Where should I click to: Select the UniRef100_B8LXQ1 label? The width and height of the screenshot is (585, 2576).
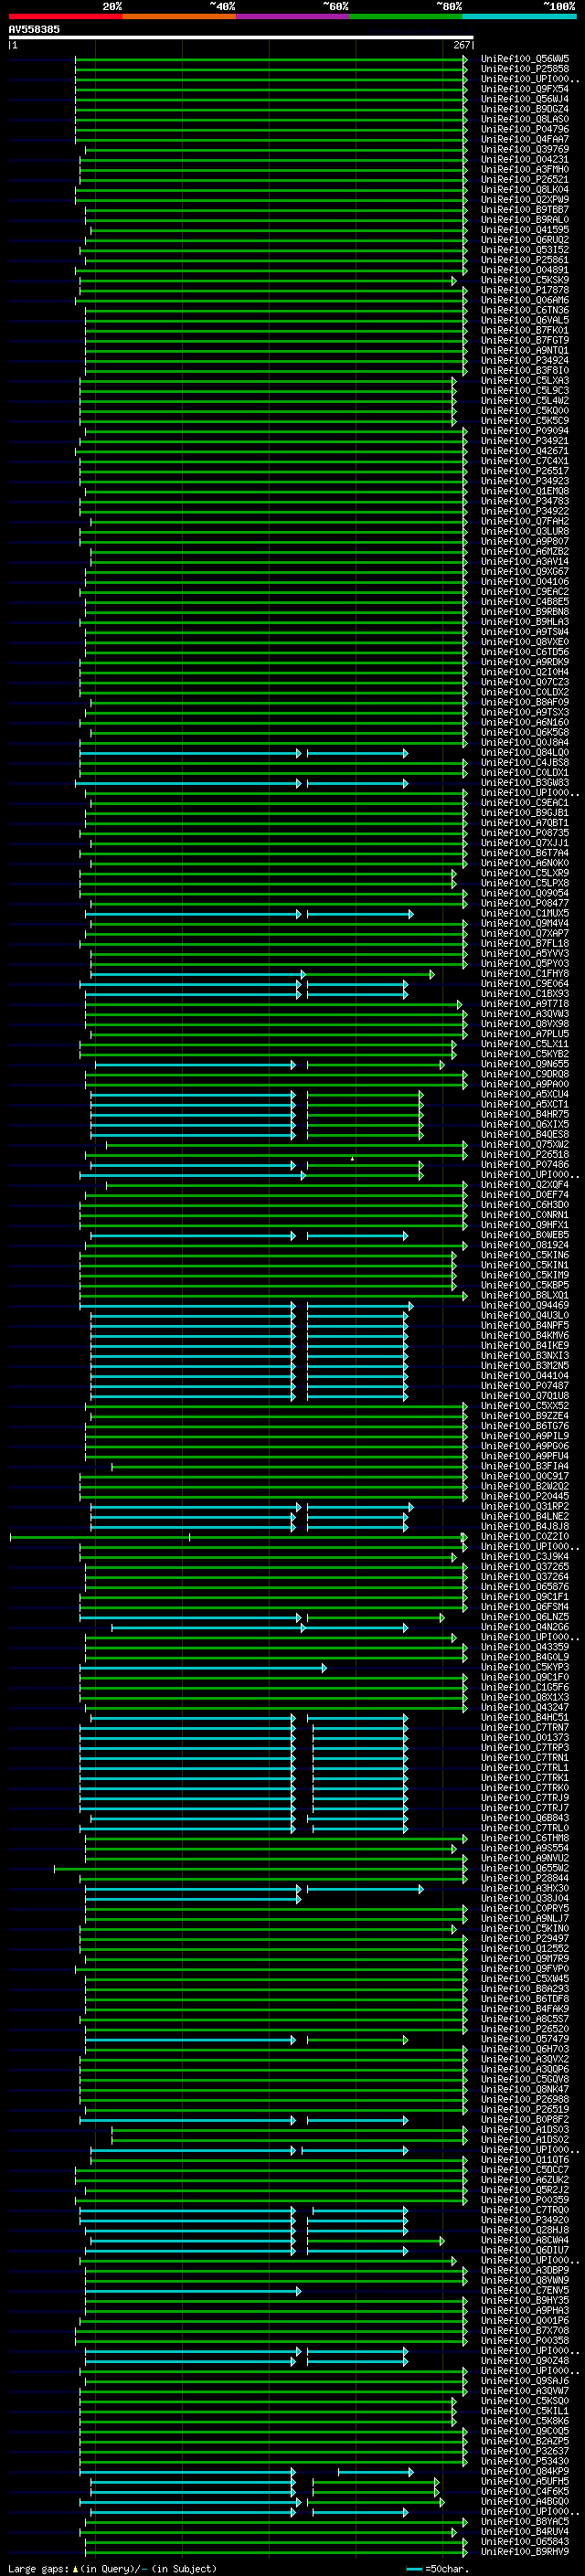[525, 1295]
